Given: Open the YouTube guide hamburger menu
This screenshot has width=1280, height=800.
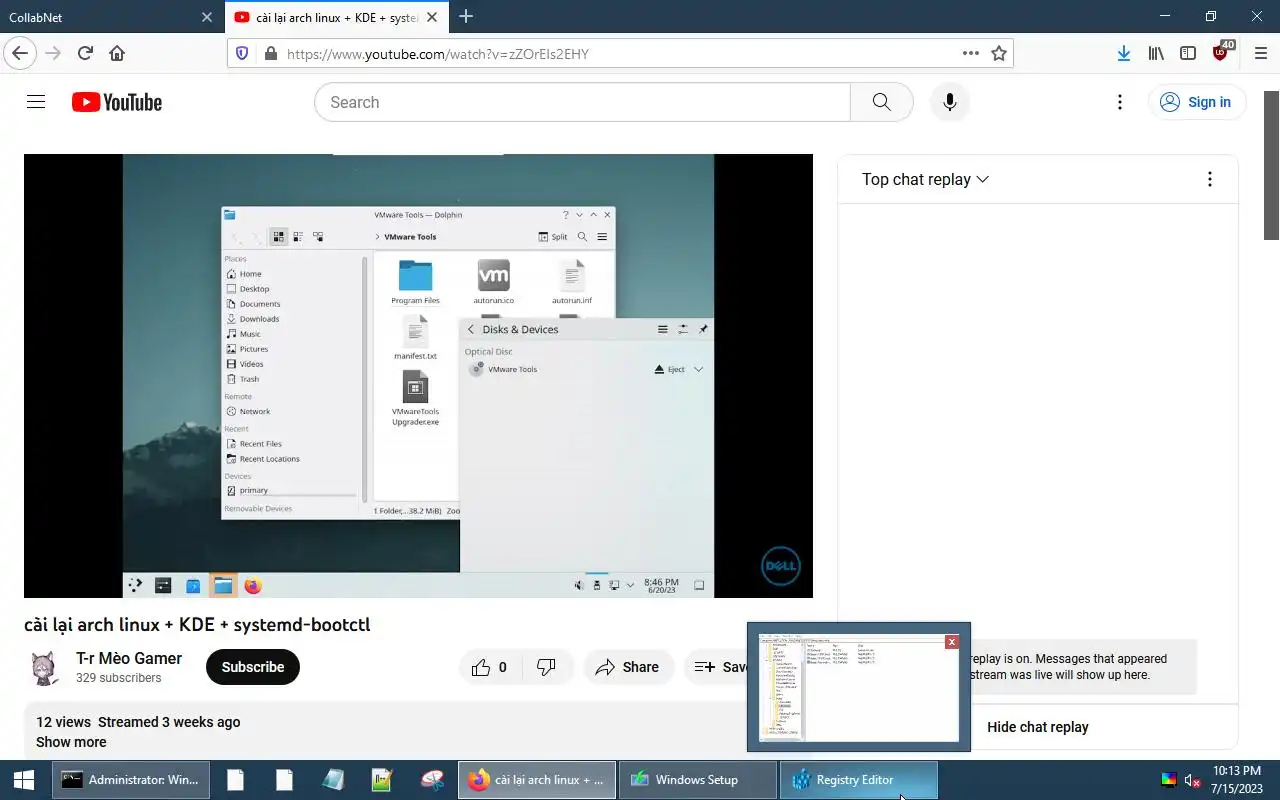Looking at the screenshot, I should (36, 102).
